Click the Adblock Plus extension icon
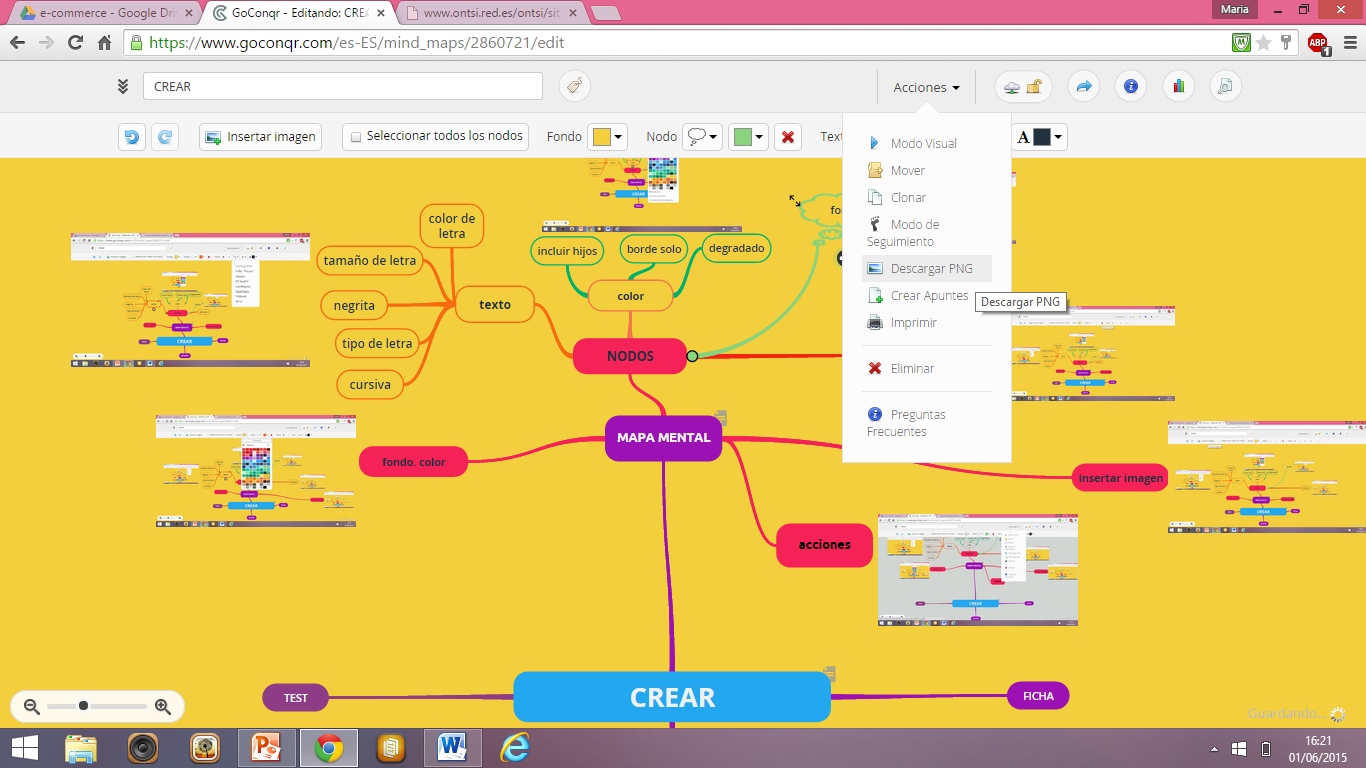Screen dimensions: 1366x768 [1318, 42]
